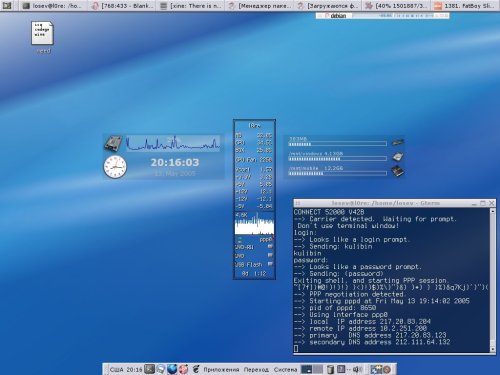Click the analog clock icon
Viewport: 500px width, 375px height.
tap(115, 167)
